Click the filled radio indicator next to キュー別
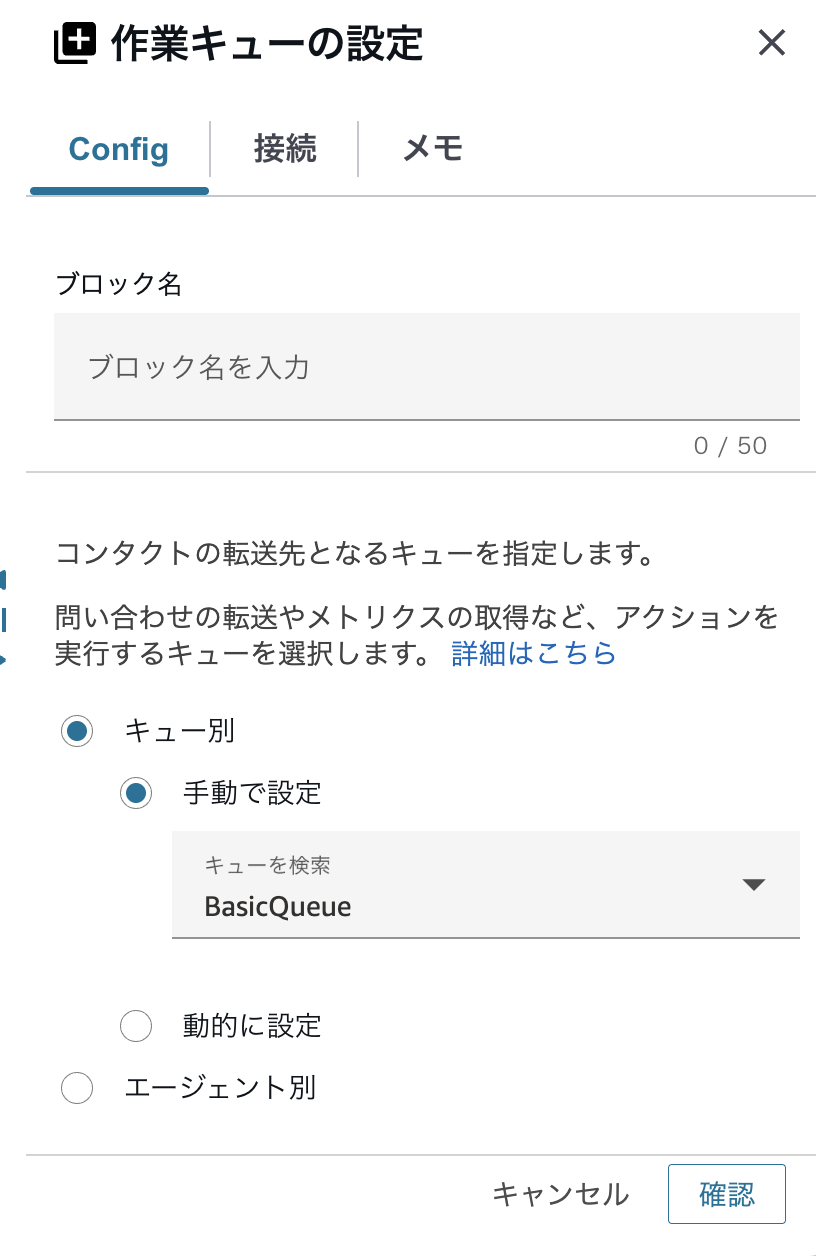The height and width of the screenshot is (1256, 816). tap(77, 731)
